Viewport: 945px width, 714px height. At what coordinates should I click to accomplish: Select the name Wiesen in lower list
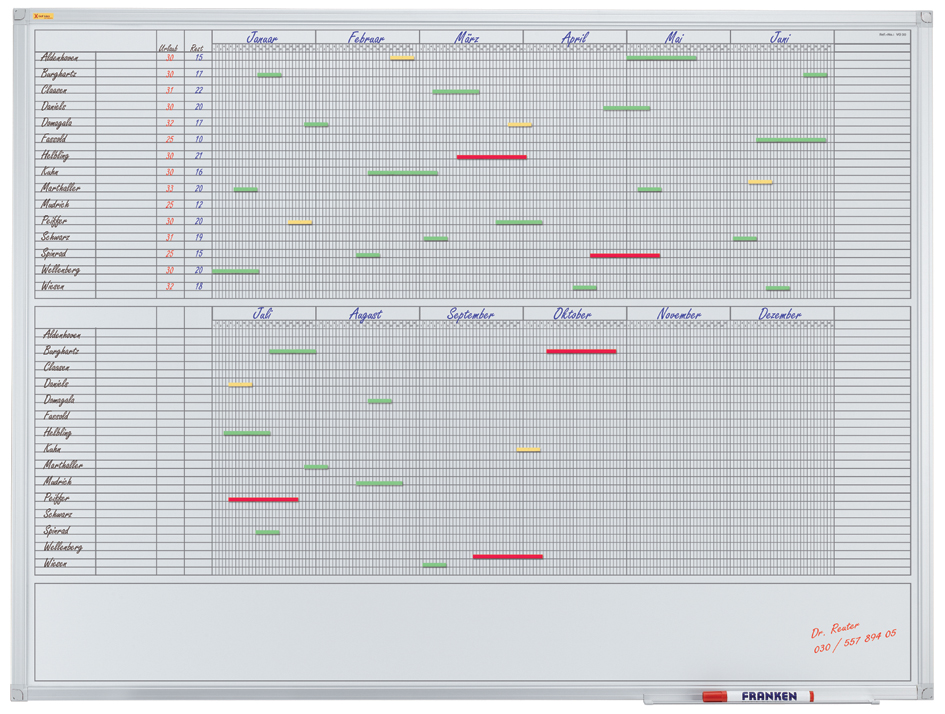point(55,564)
